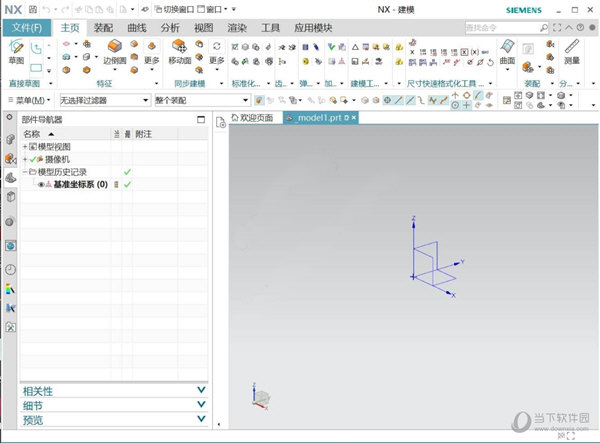Open the Roles resource tab icon
Screen dimensions: 600x443
(10, 327)
